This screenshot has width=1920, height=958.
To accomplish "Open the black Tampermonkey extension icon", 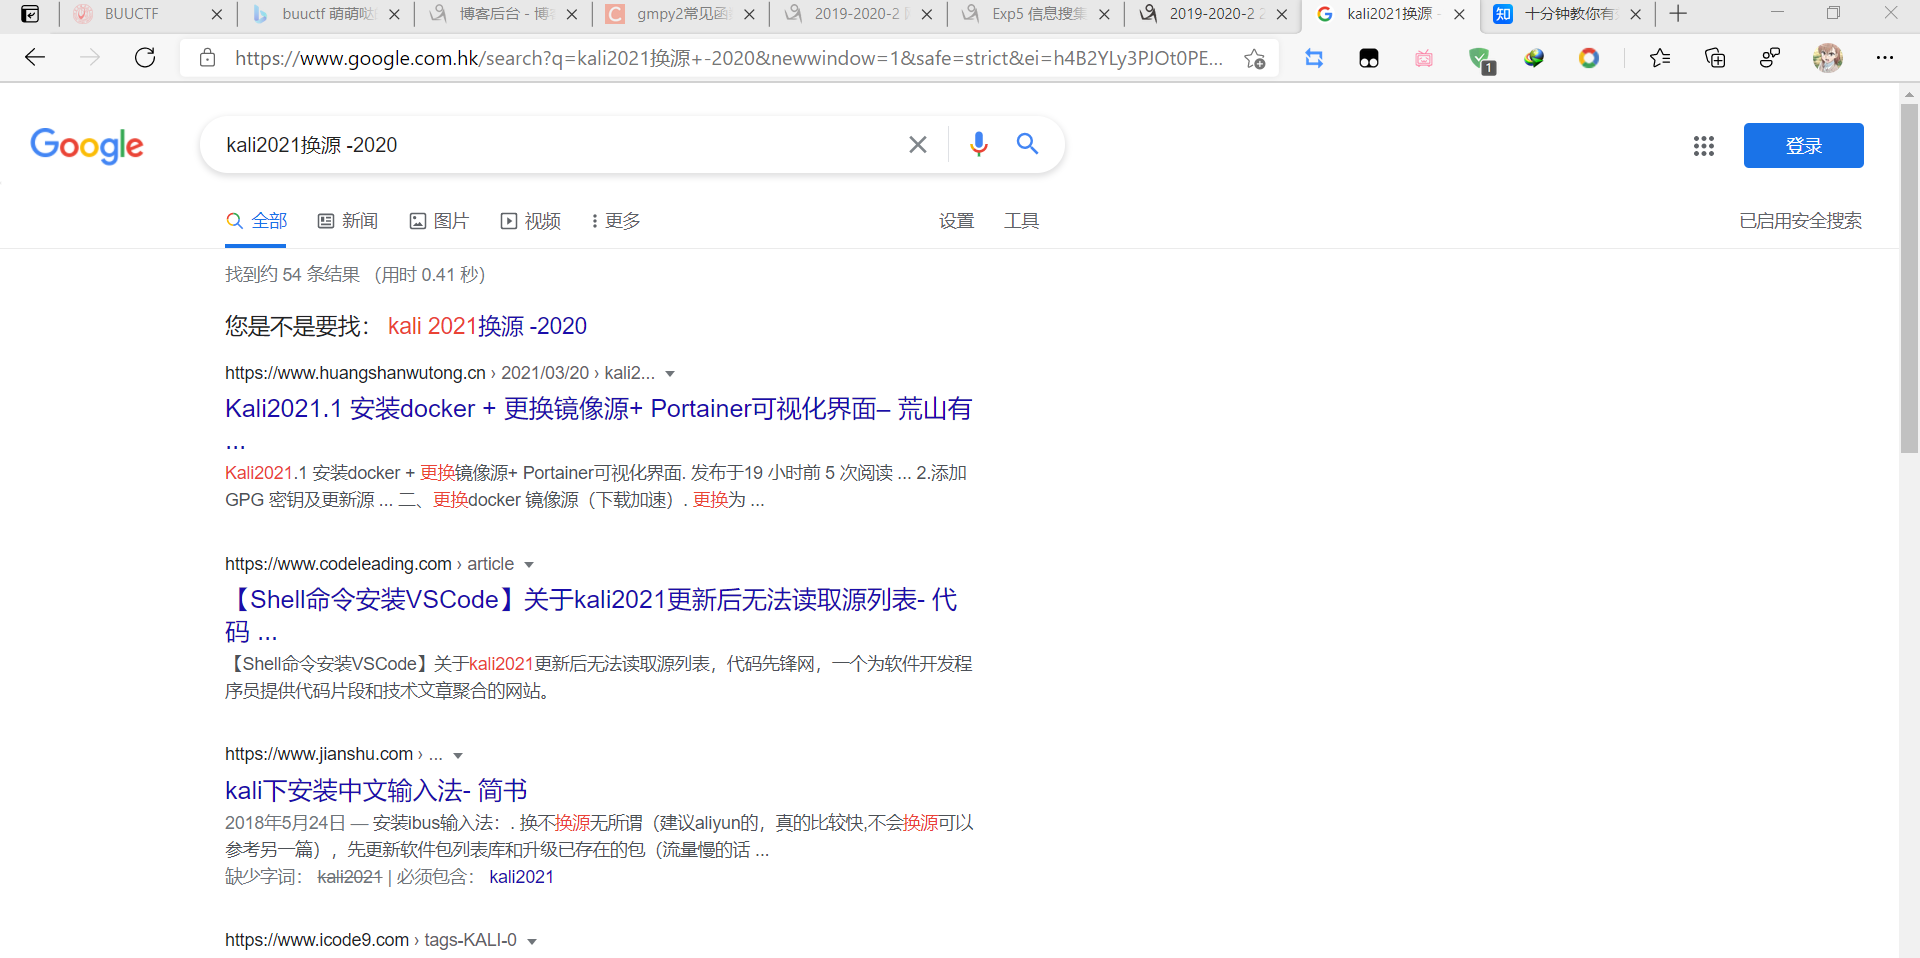I will (1369, 58).
